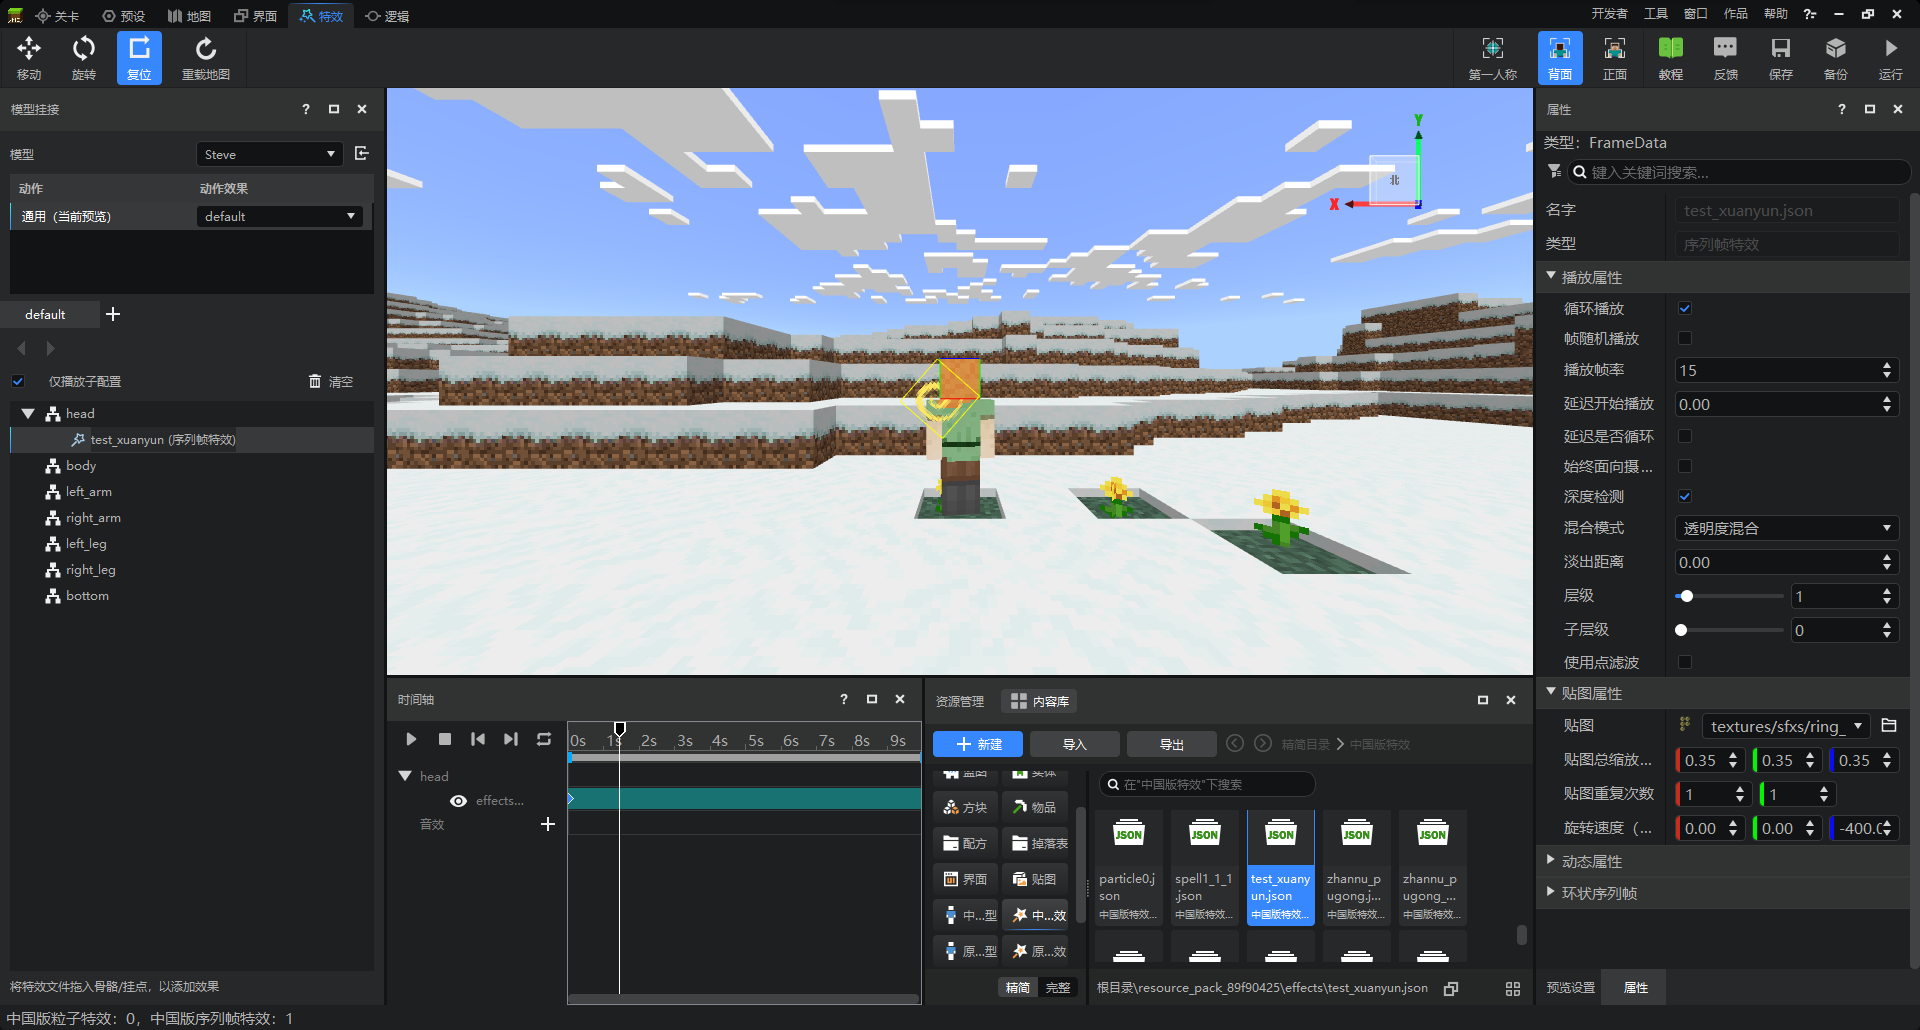The image size is (1920, 1030).
Task: Toggle 仅播放子配置 checkbox
Action: tap(18, 381)
